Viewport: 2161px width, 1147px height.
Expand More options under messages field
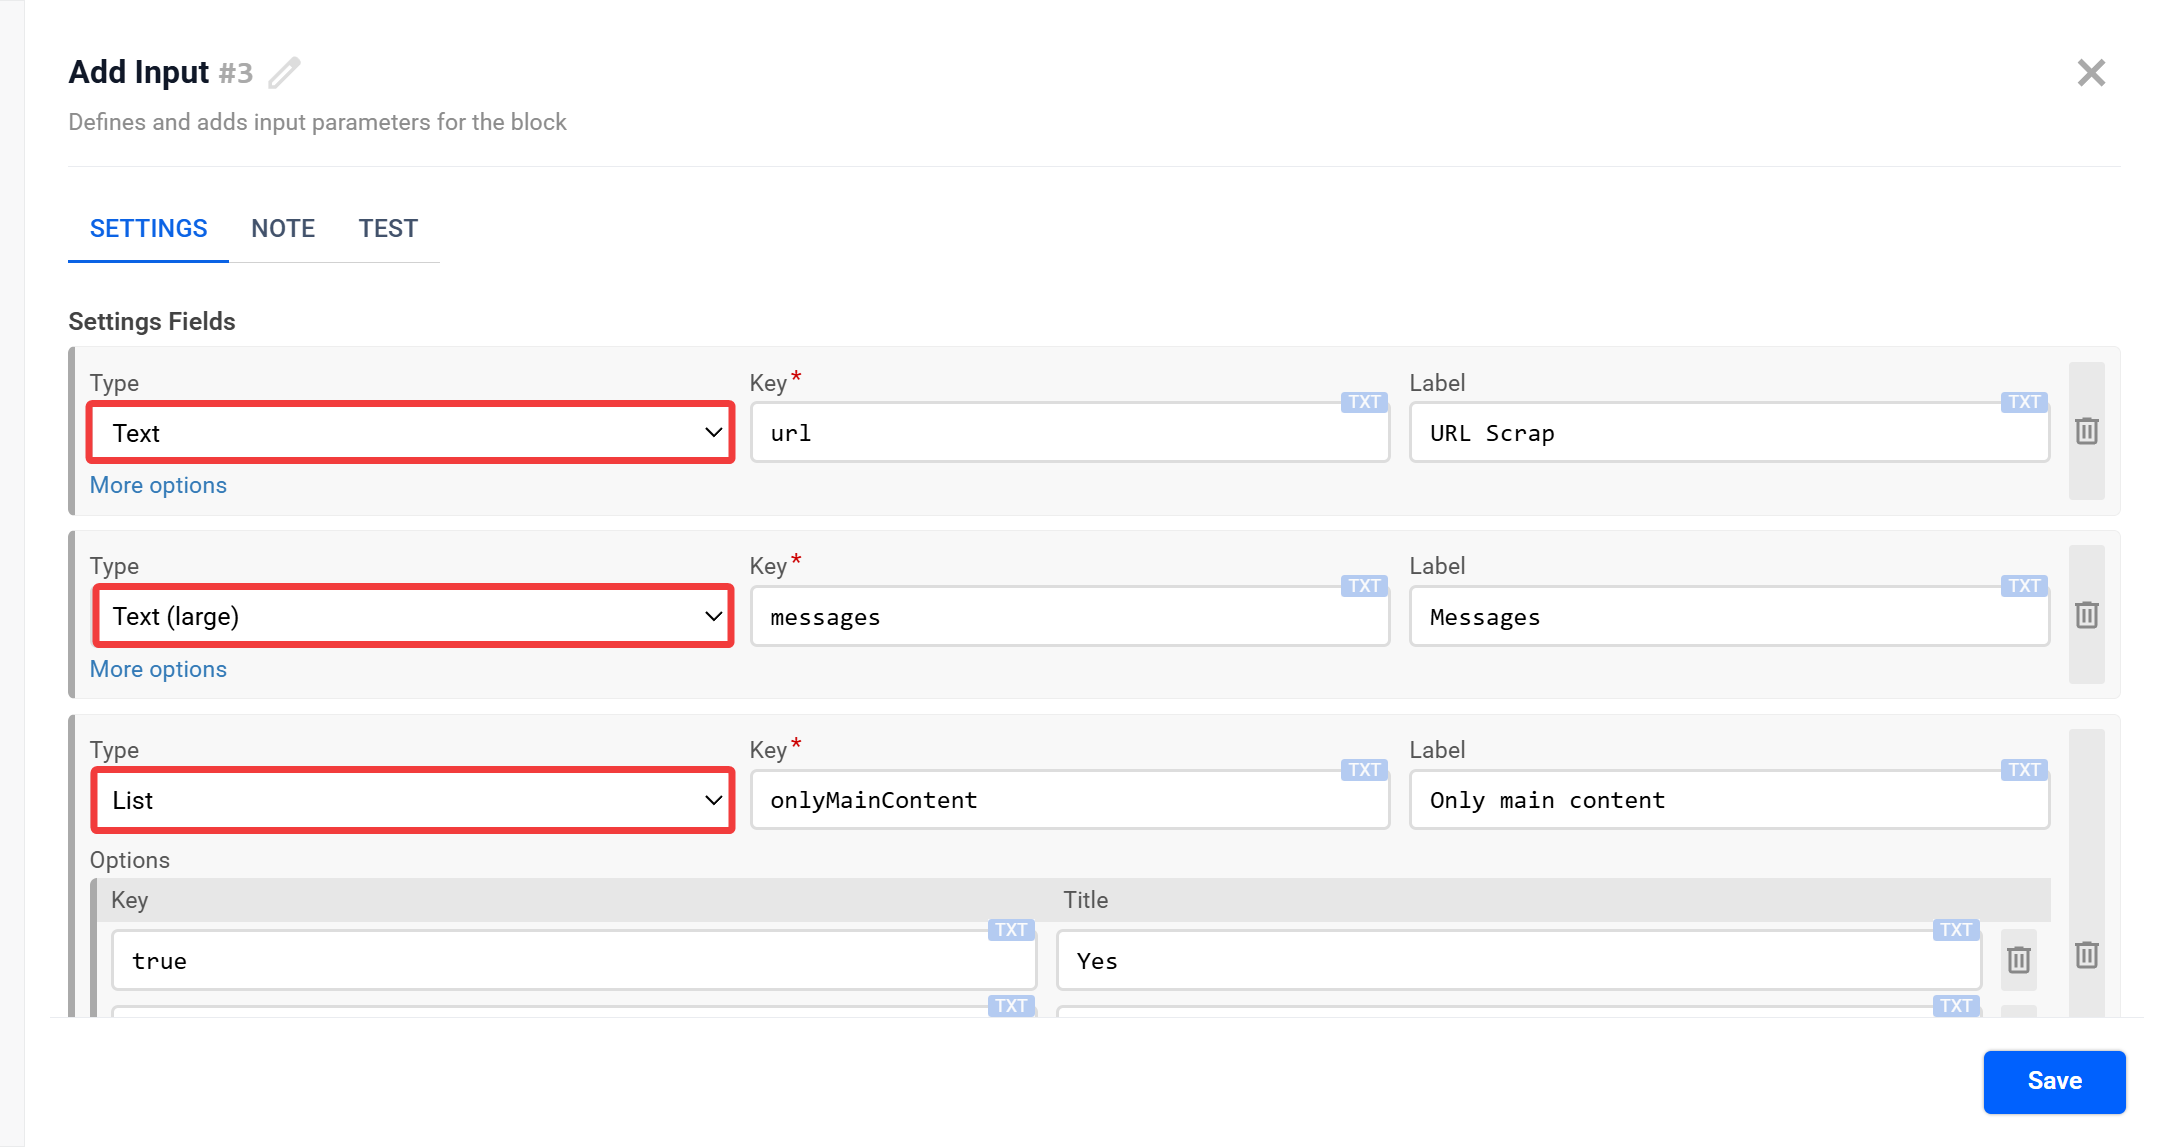(158, 669)
